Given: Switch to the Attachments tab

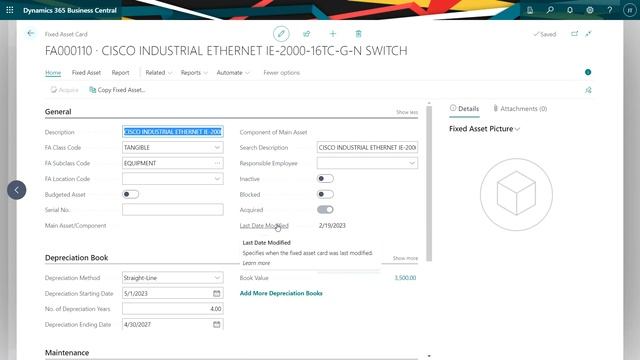Looking at the screenshot, I should [x=520, y=109].
